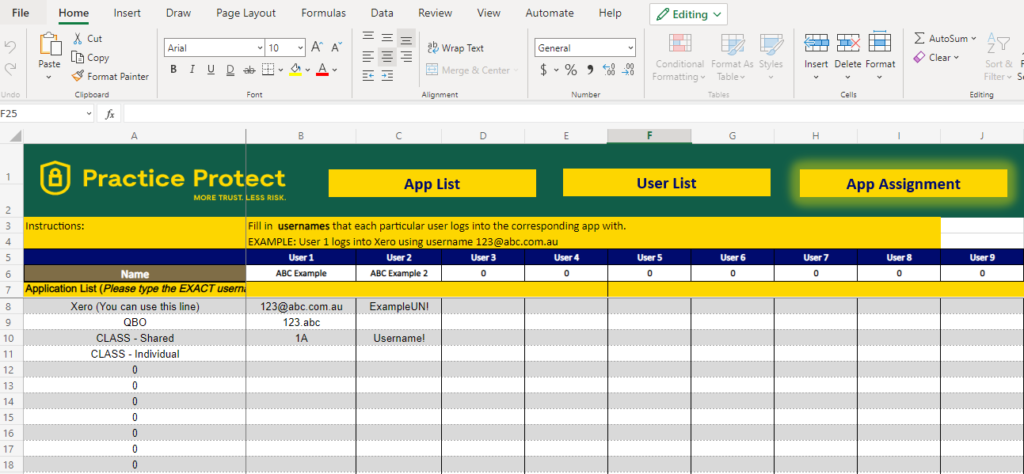1024x474 pixels.
Task: Open the Arial font name dropdown
Action: coord(259,48)
